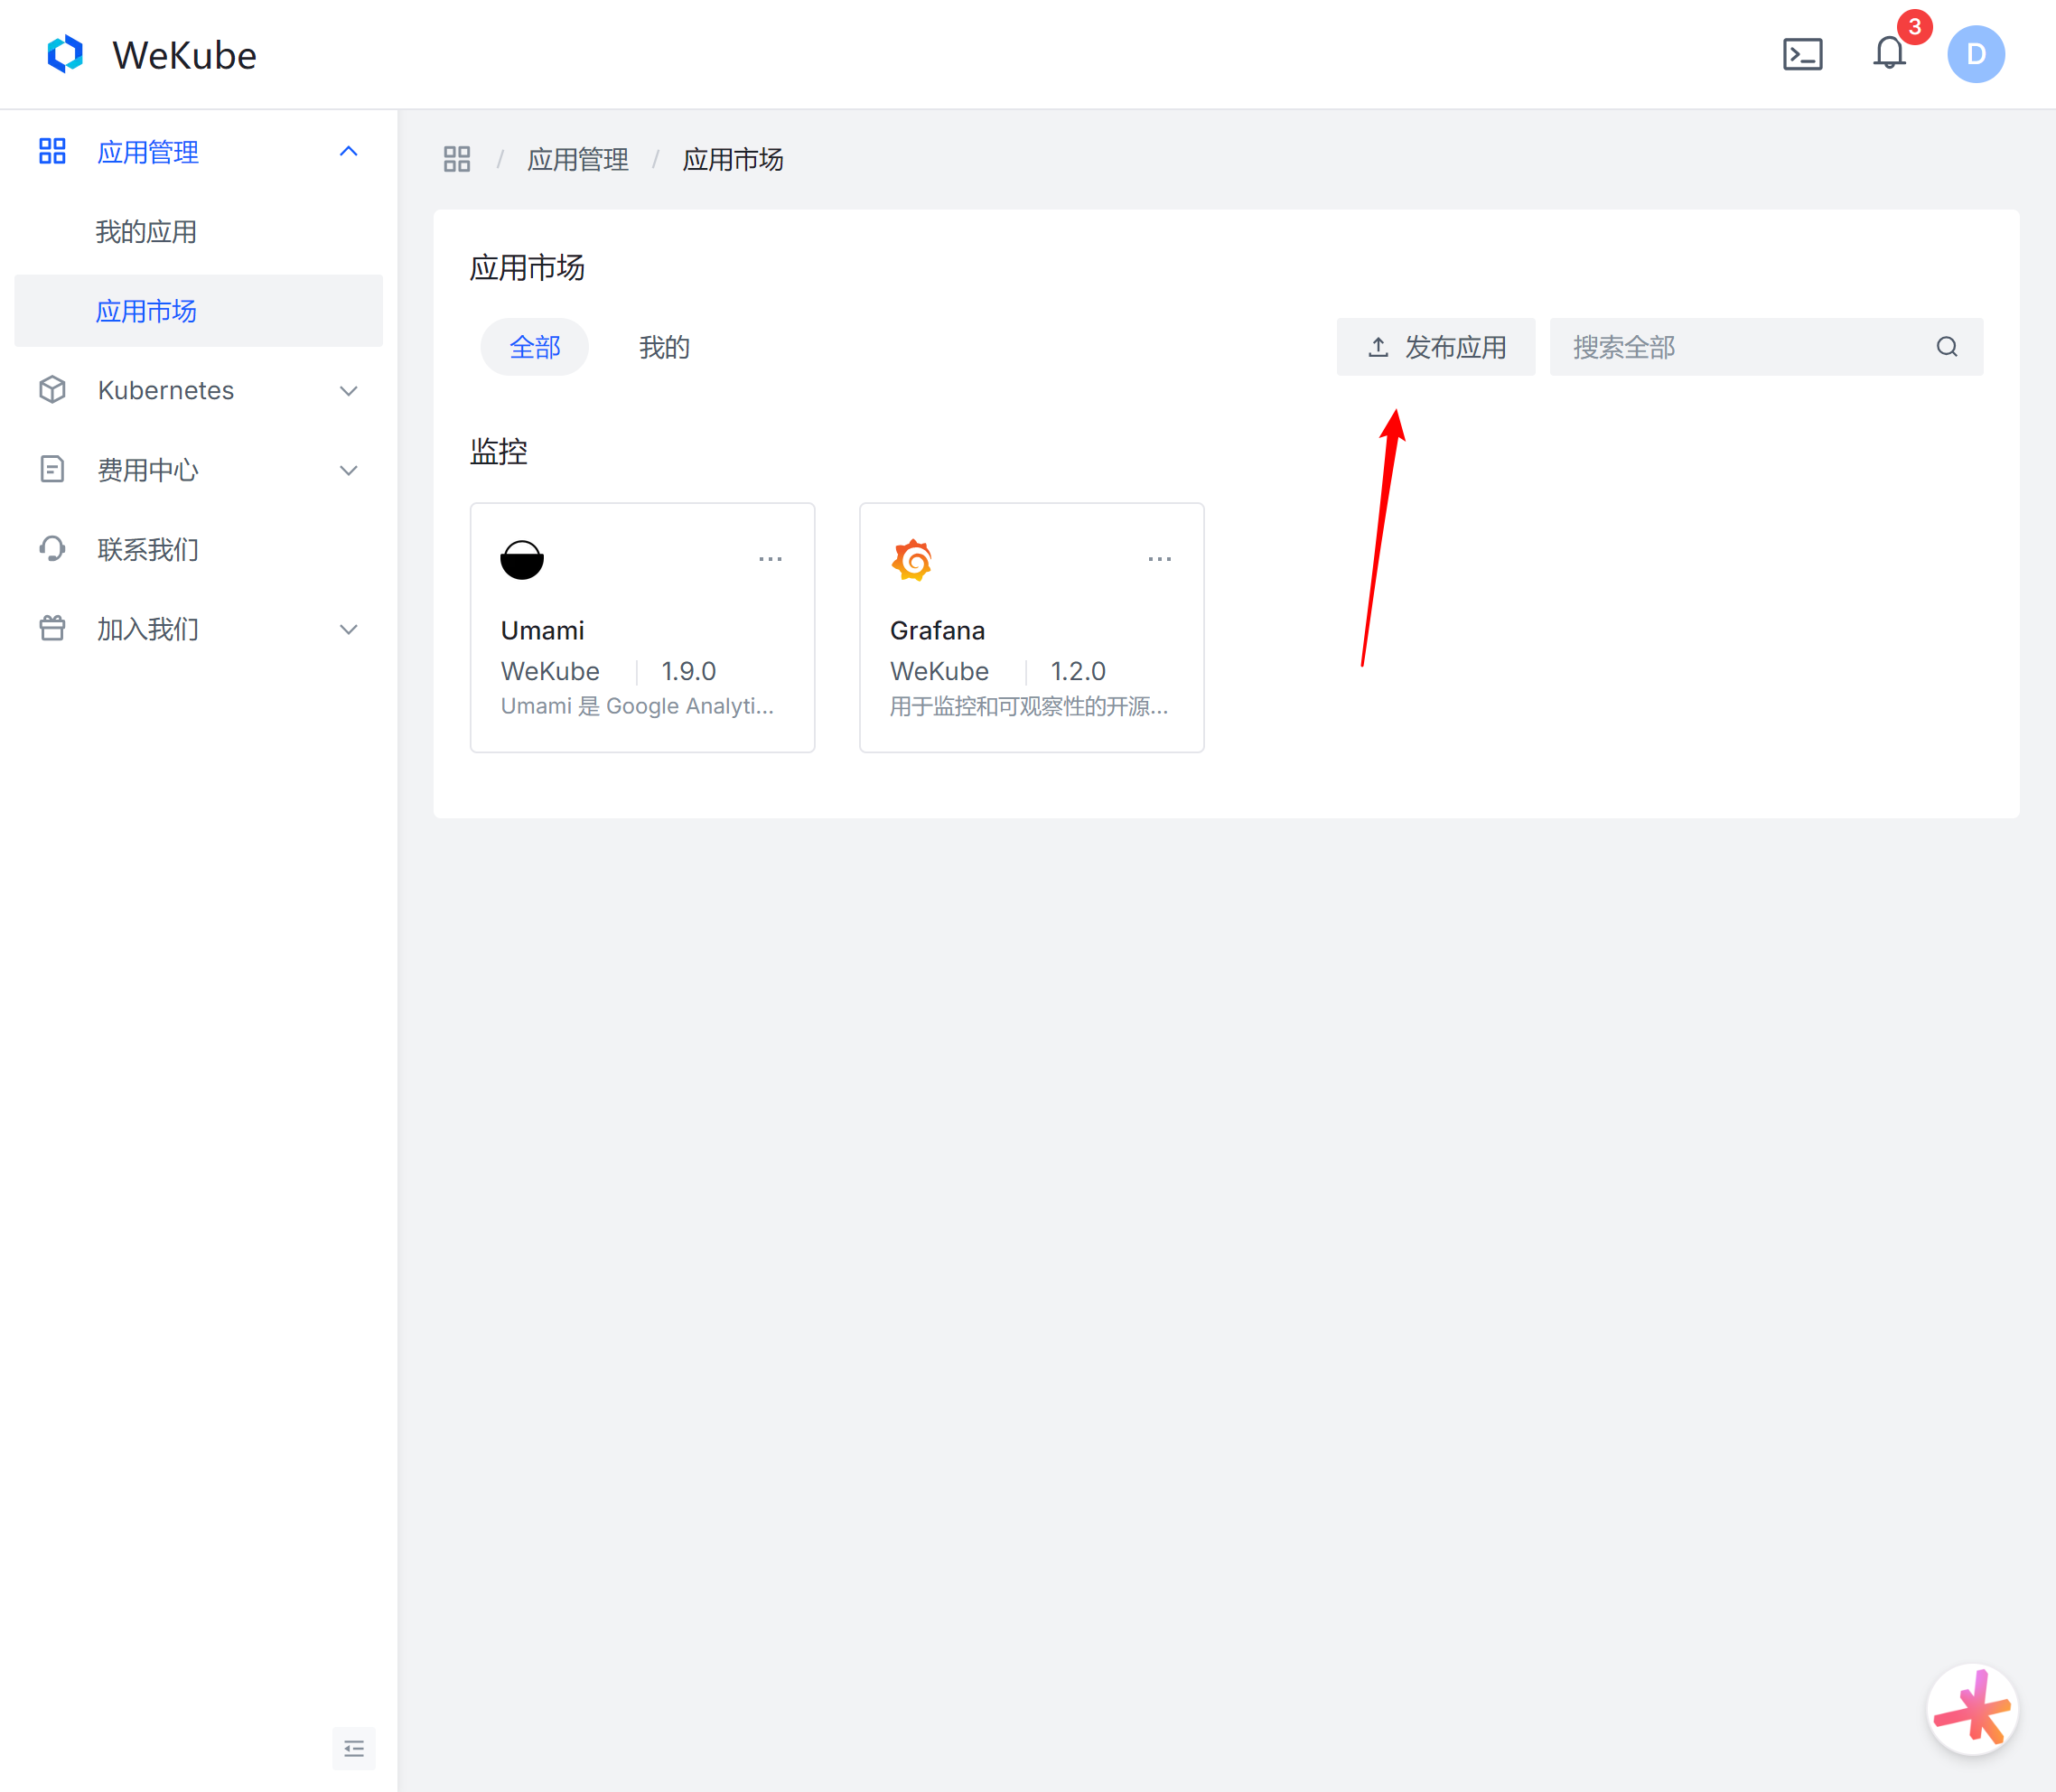Click the Umami app logo
Viewport: 2056px width, 1792px height.
(x=522, y=559)
